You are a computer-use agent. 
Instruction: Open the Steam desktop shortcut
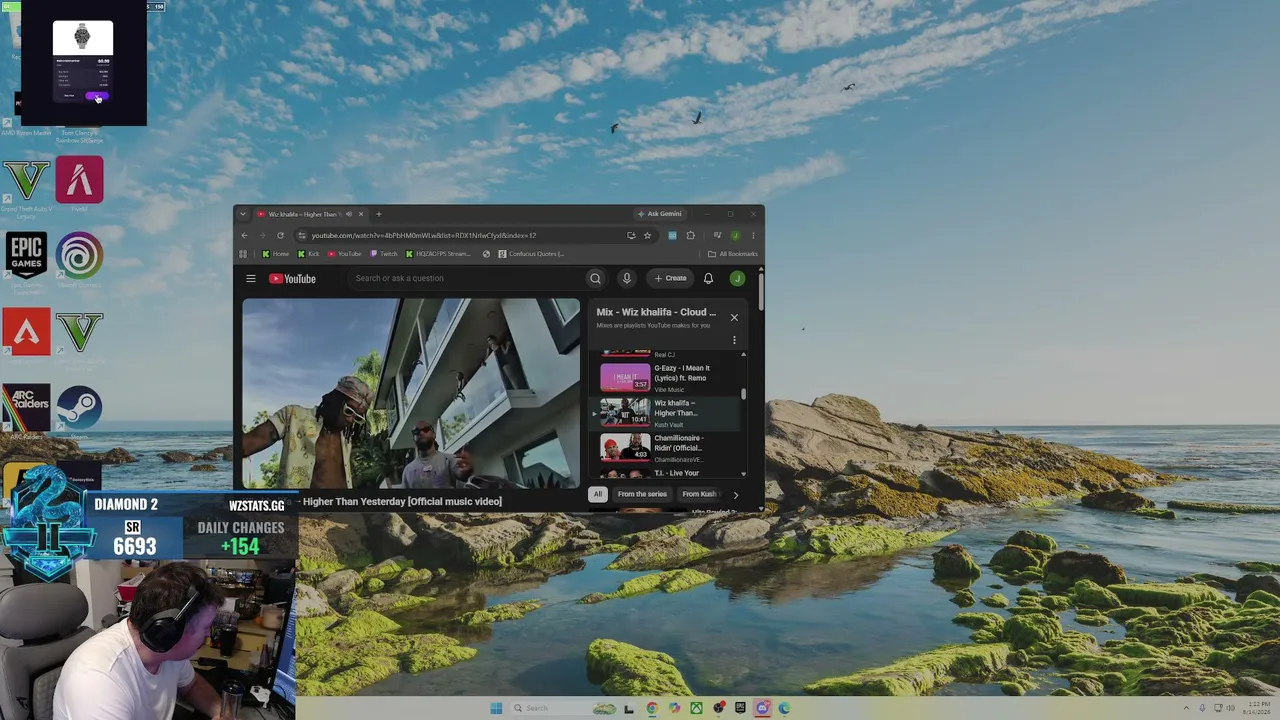[79, 410]
